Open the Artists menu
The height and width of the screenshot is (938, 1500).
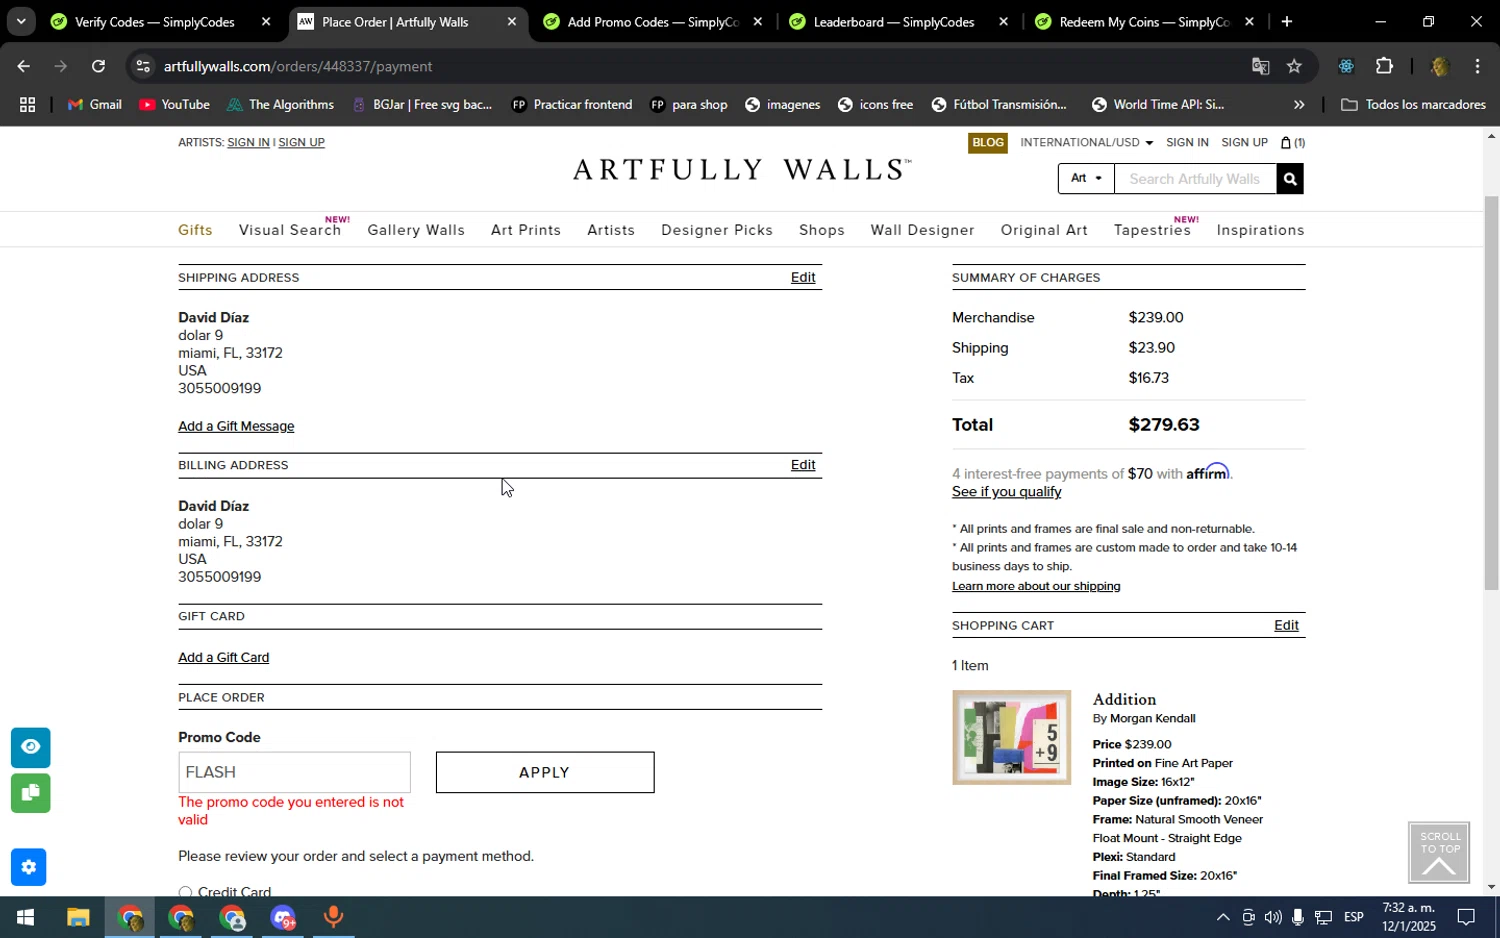(x=611, y=230)
